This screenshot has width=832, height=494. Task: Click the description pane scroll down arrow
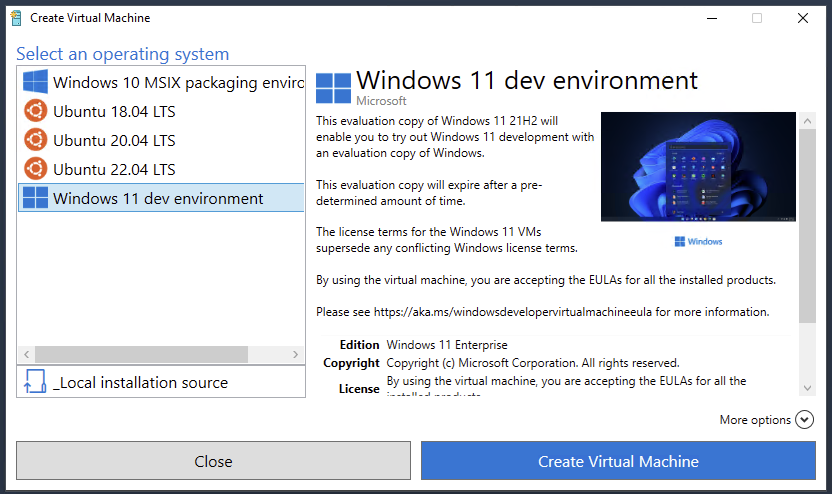tap(807, 387)
